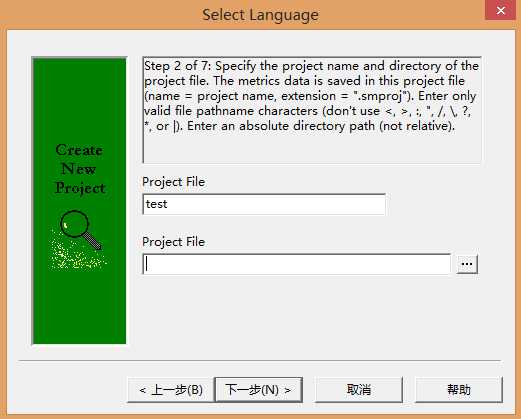Click the browse directory ellipsis button
The height and width of the screenshot is (419, 521).
(x=467, y=264)
